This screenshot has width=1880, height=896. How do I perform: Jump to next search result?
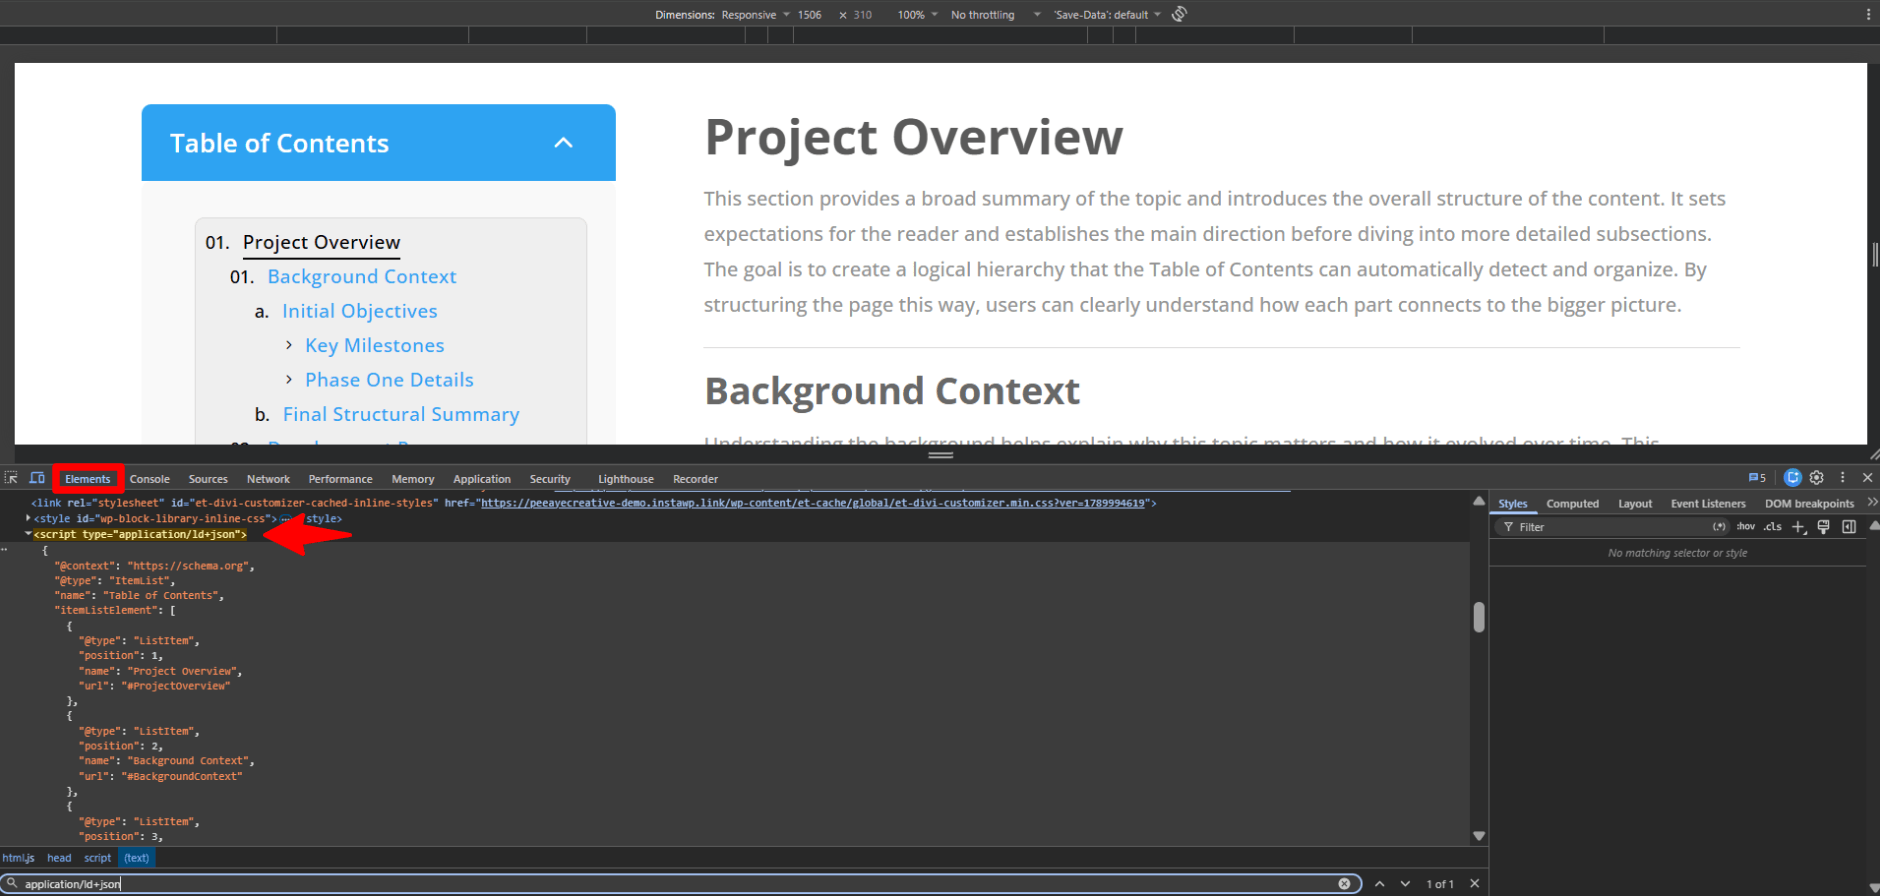(x=1405, y=884)
